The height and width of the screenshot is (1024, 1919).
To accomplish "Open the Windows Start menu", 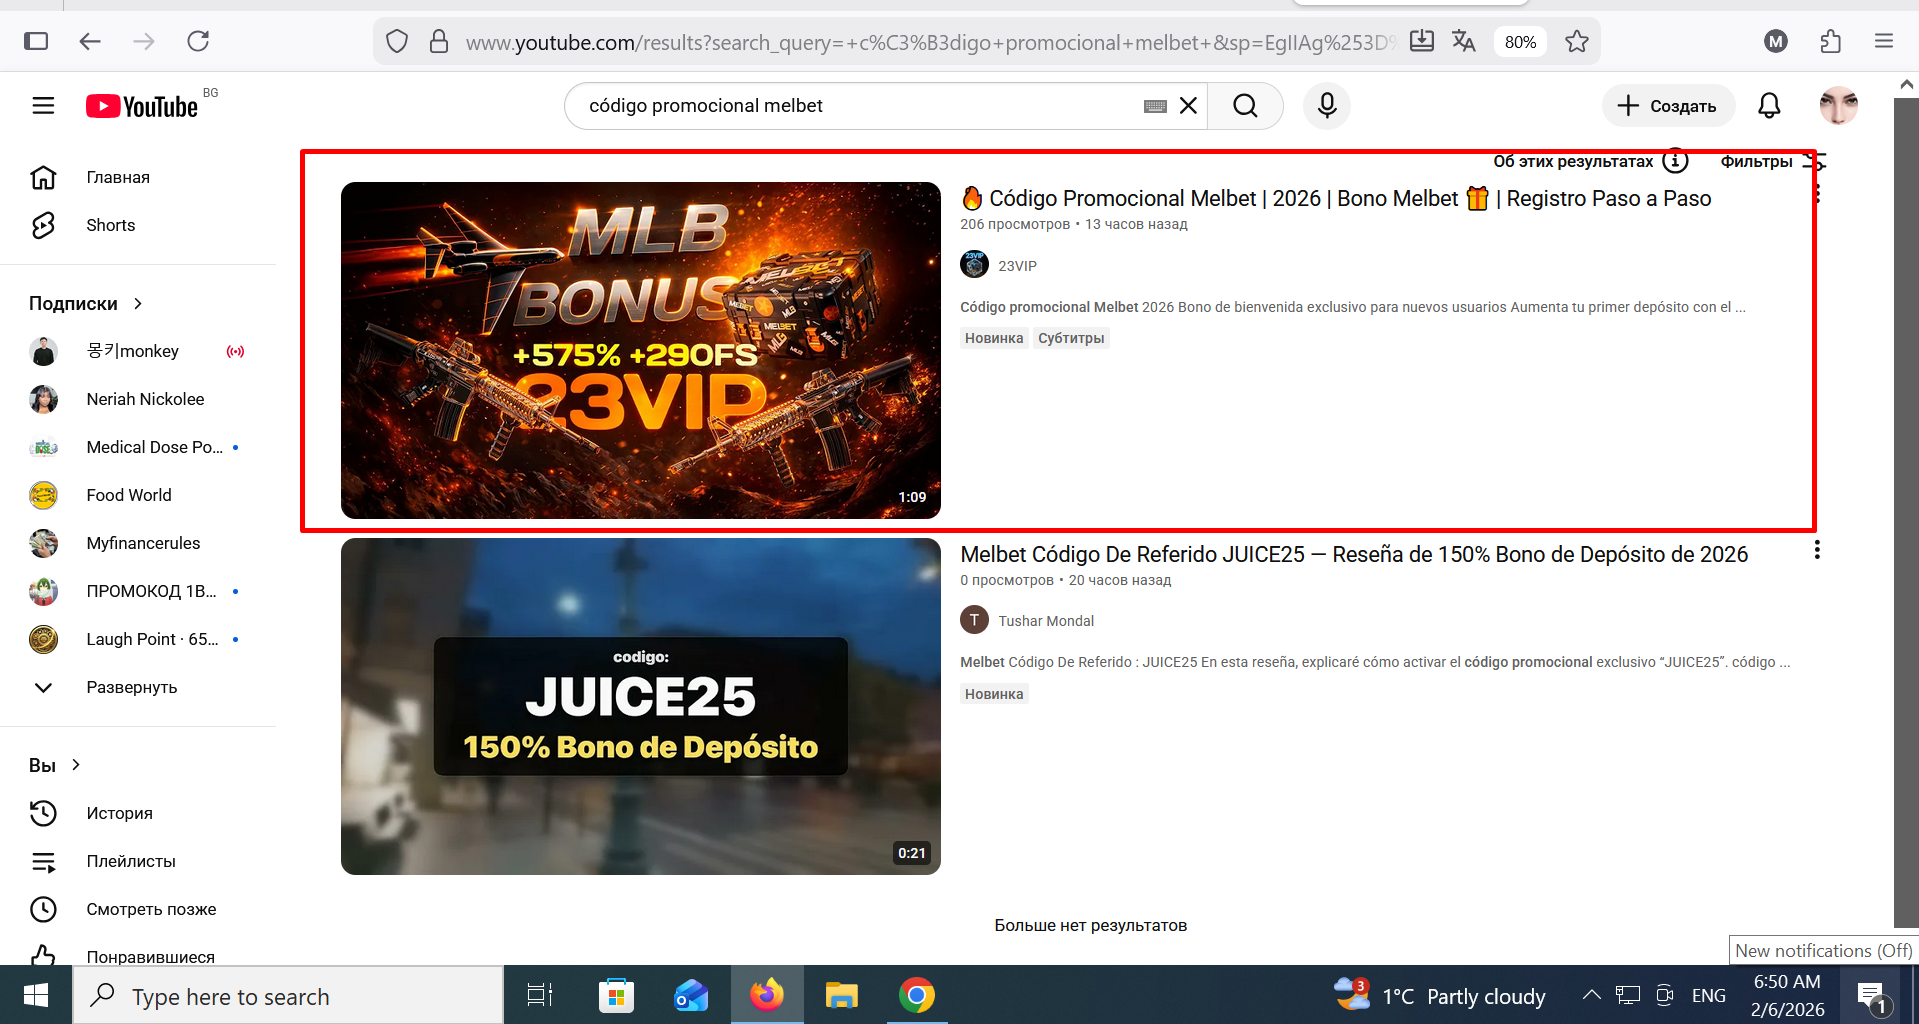I will pyautogui.click(x=36, y=995).
